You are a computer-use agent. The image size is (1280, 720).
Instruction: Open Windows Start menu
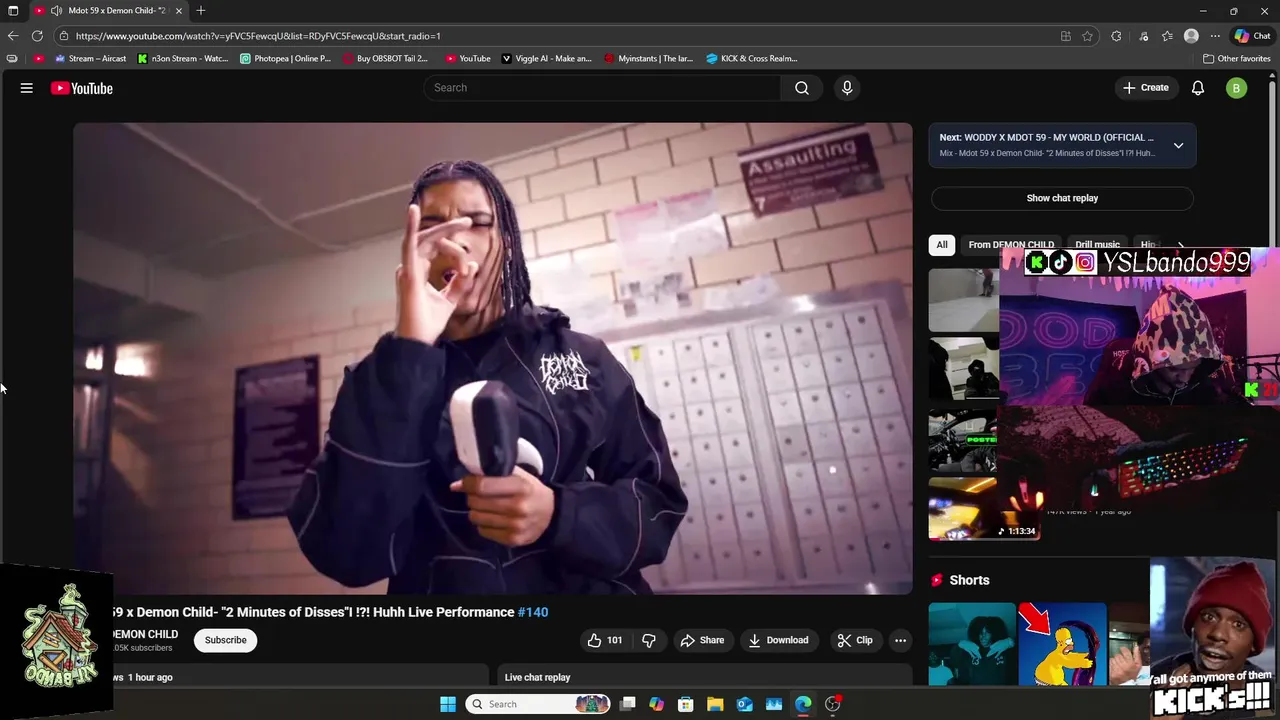coord(448,704)
